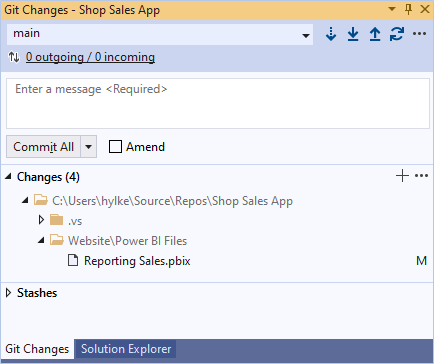The height and width of the screenshot is (364, 434).
Task: Click the Changes (4) header text
Action: pos(48,177)
